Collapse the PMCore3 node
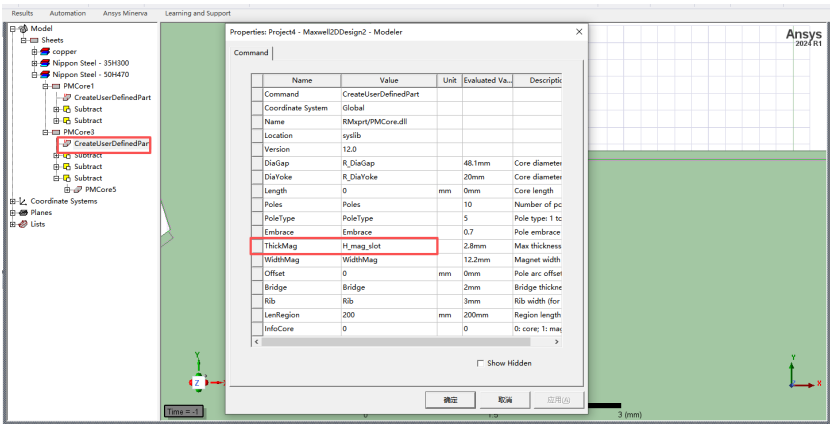This screenshot has width=830, height=424. point(46,132)
